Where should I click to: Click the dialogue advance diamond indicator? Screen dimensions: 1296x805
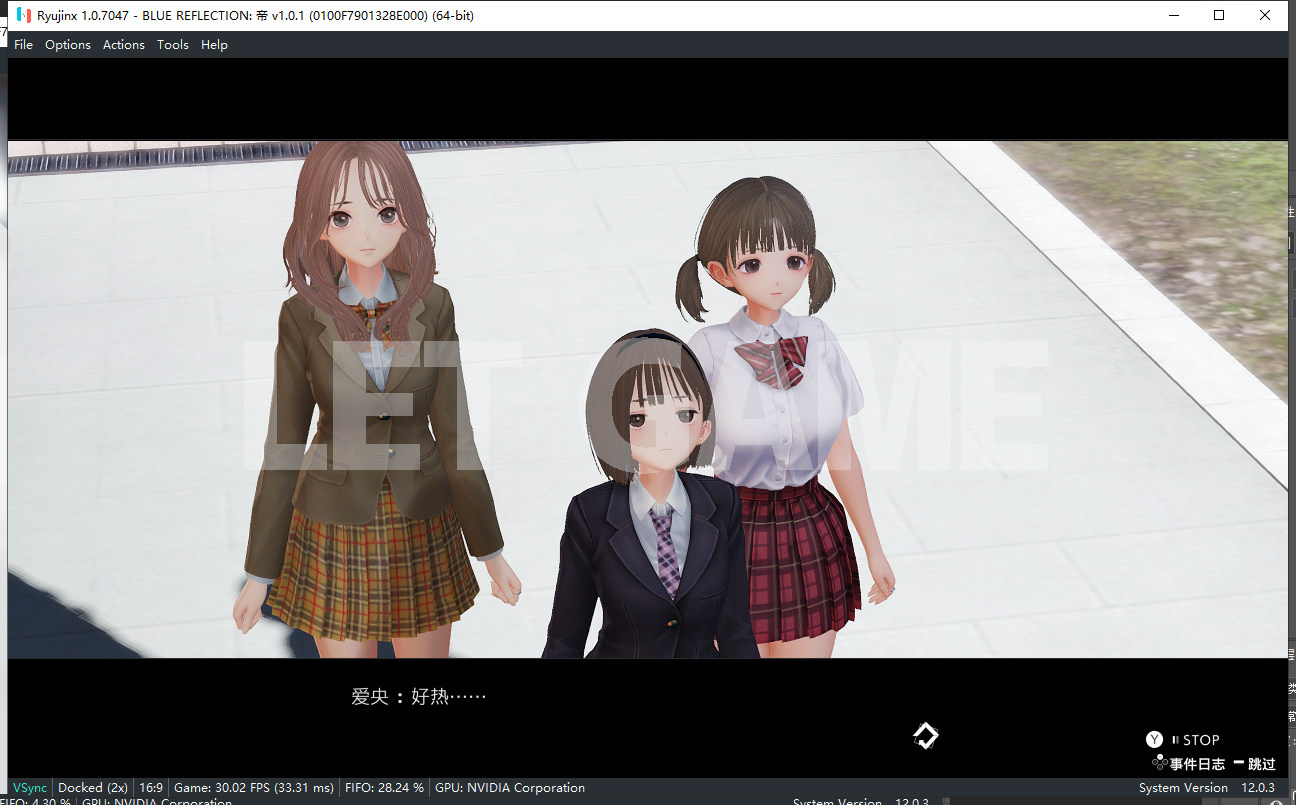coord(926,737)
